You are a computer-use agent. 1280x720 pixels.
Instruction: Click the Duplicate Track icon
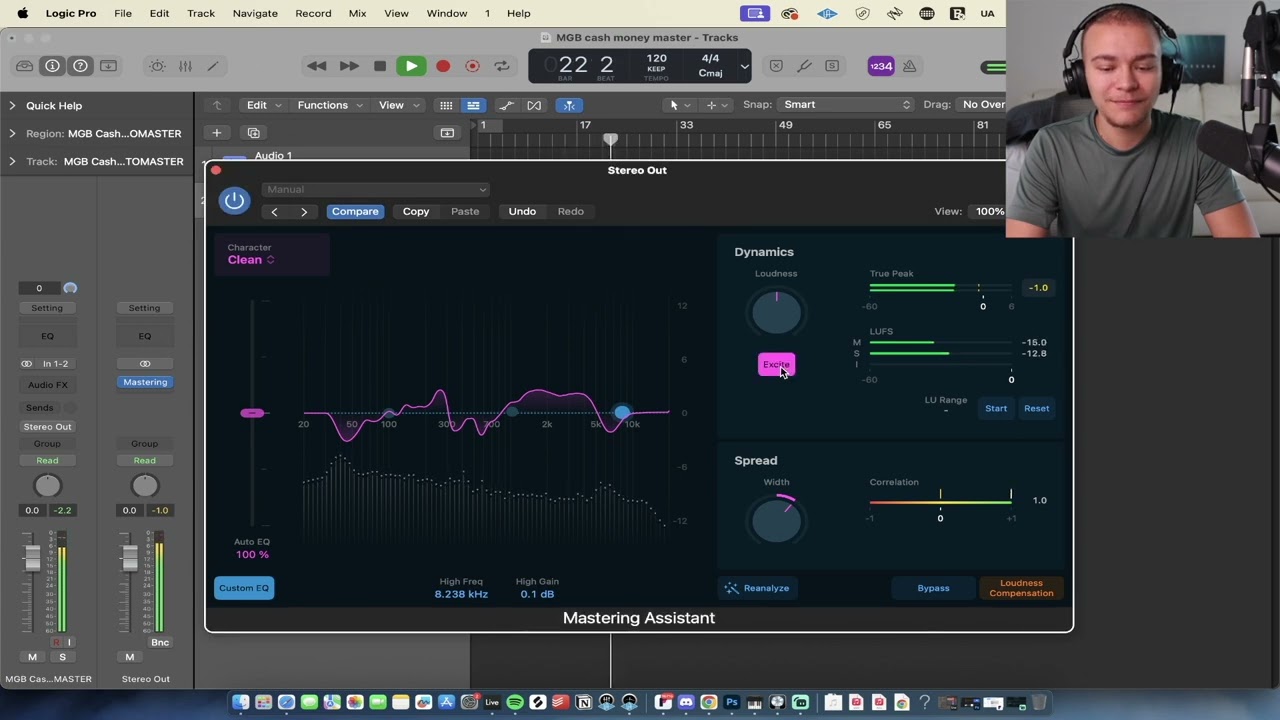coord(254,133)
